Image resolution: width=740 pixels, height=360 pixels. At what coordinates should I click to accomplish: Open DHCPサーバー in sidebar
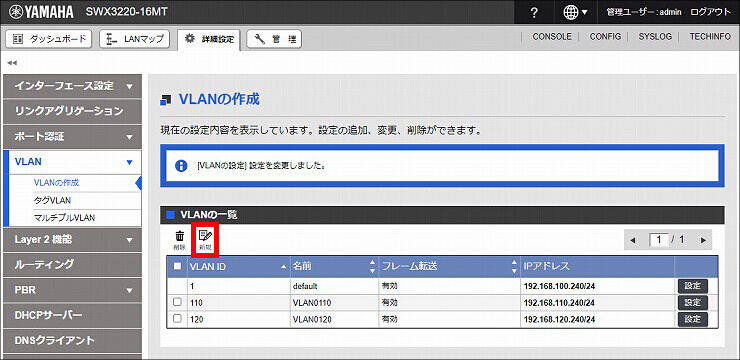point(72,315)
